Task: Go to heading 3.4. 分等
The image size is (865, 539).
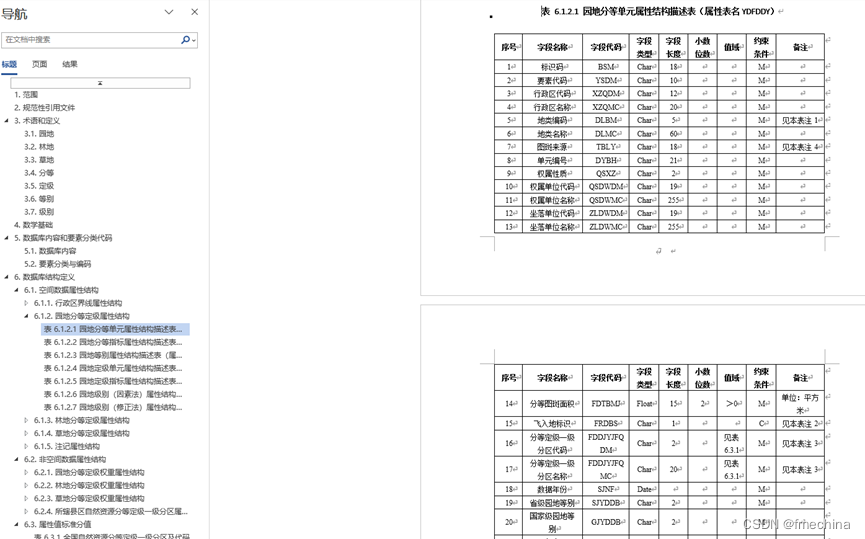Action: tap(39, 173)
